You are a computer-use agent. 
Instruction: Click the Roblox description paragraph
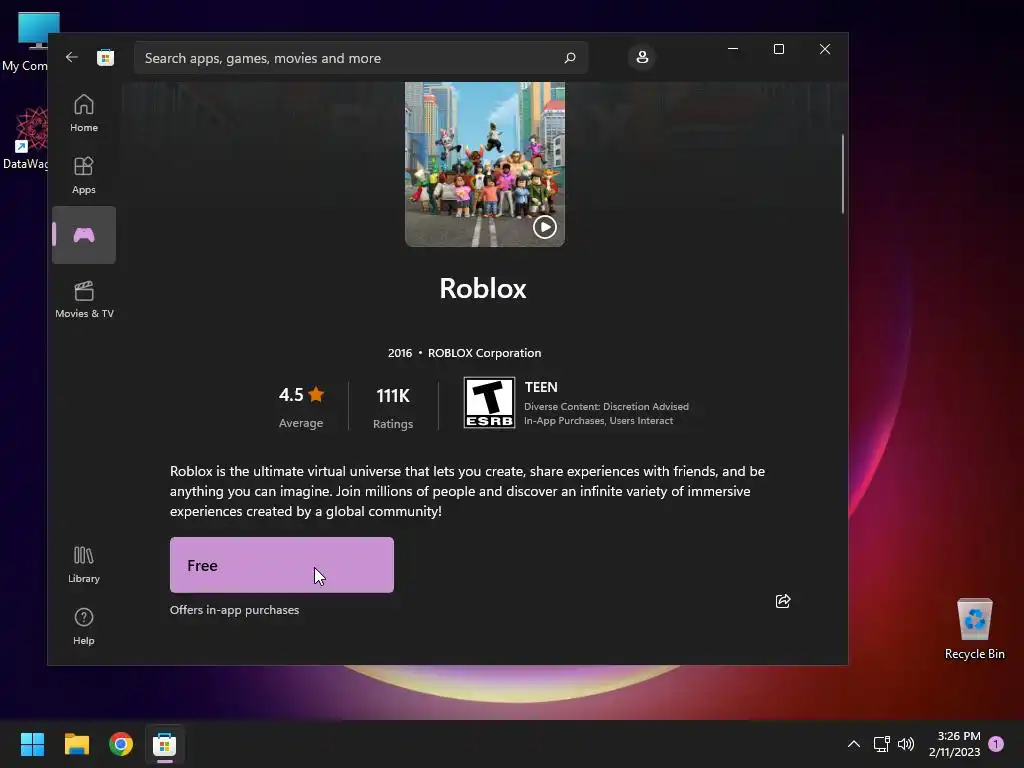(468, 491)
